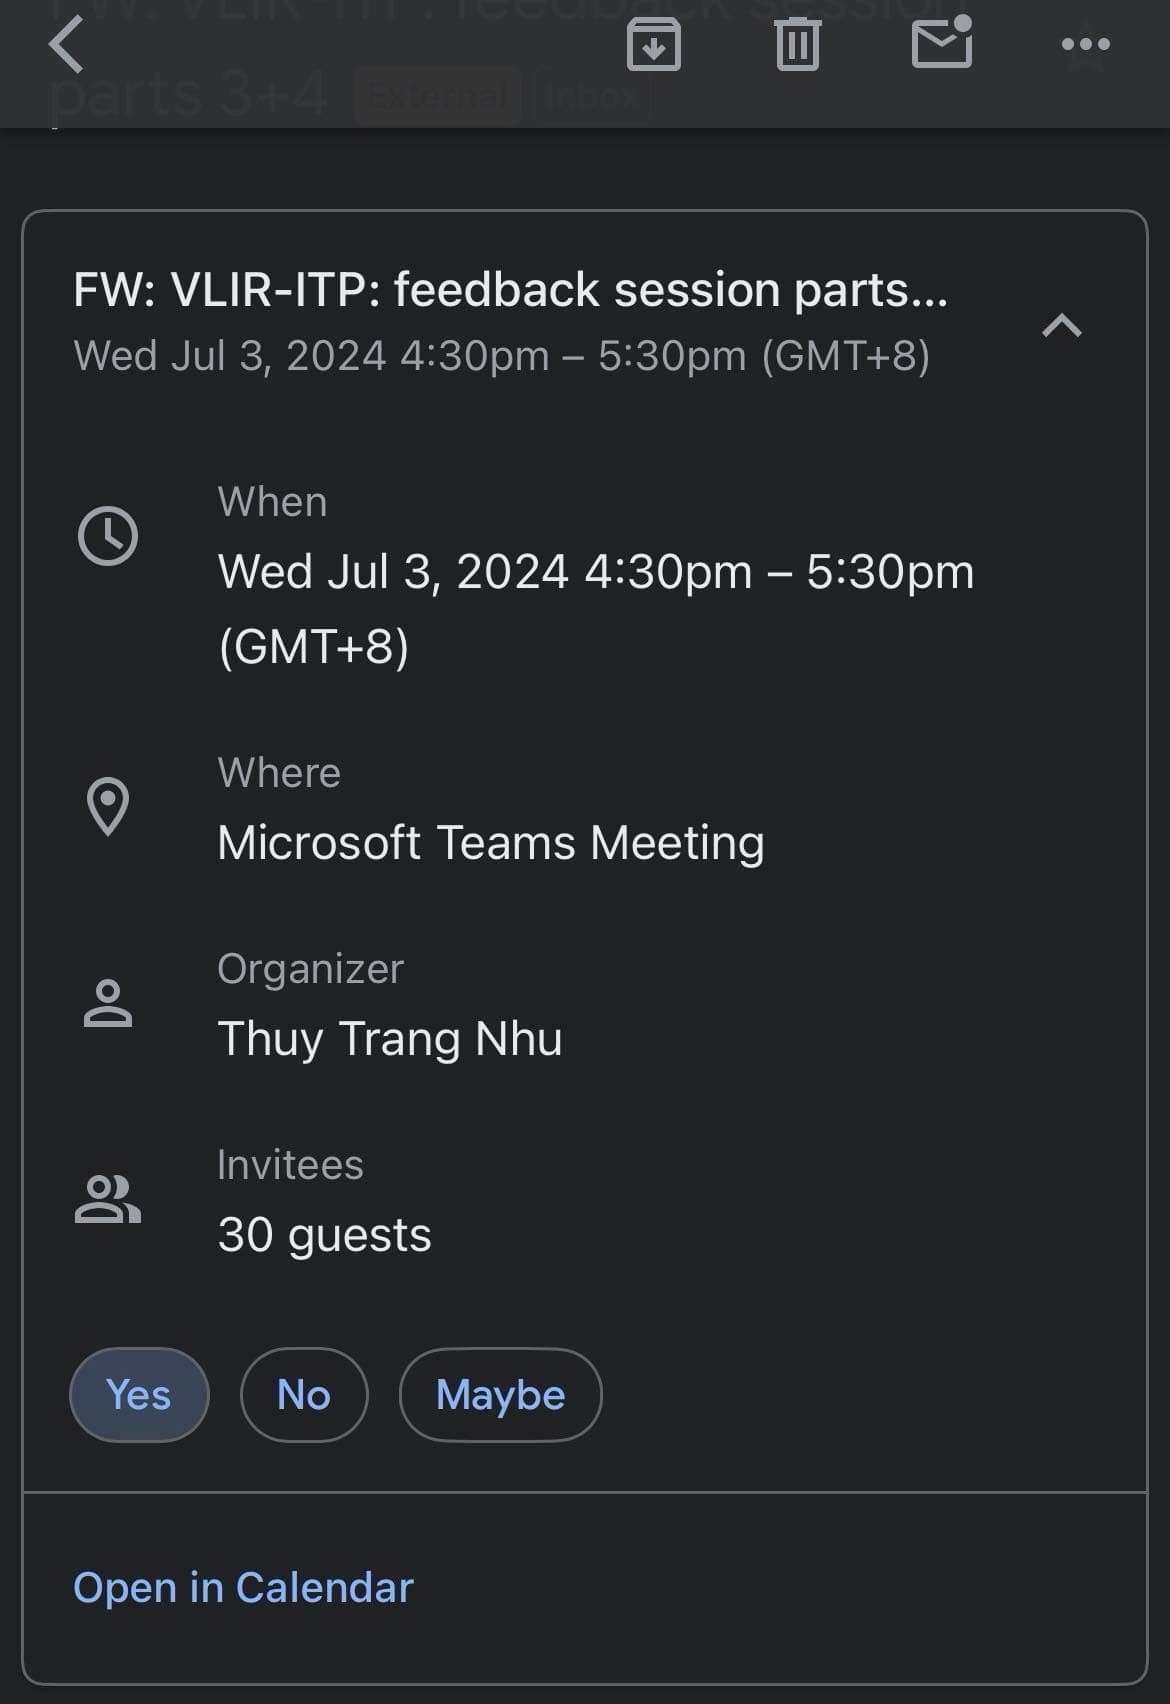Tap the clock icon beside When
Image resolution: width=1170 pixels, height=1704 pixels.
tap(108, 536)
